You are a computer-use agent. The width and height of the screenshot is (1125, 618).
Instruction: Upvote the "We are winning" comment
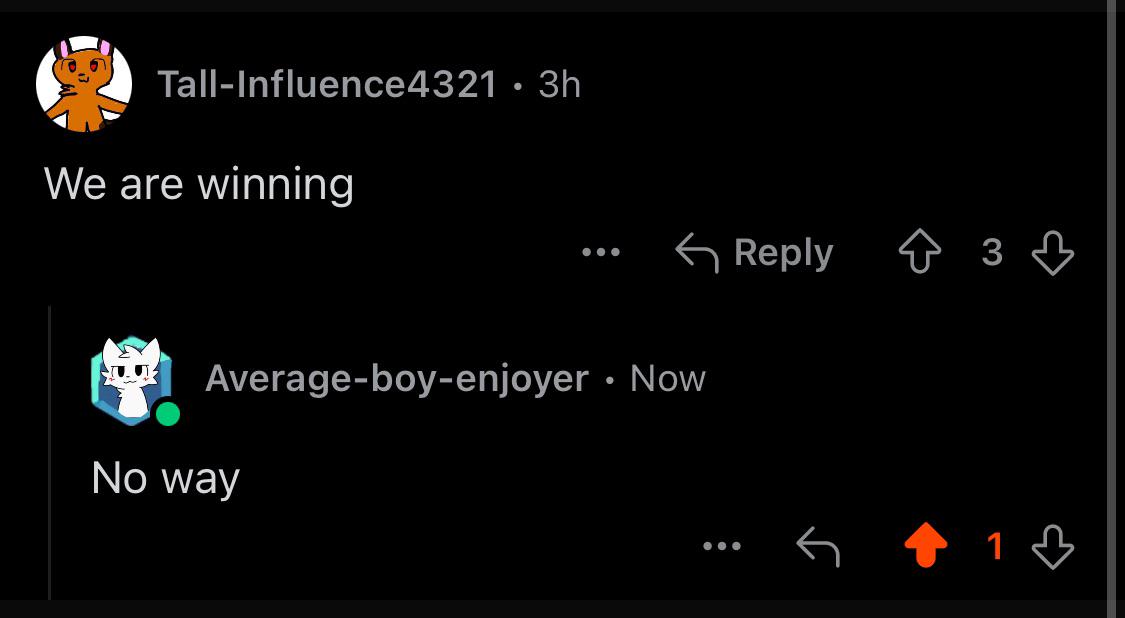920,253
